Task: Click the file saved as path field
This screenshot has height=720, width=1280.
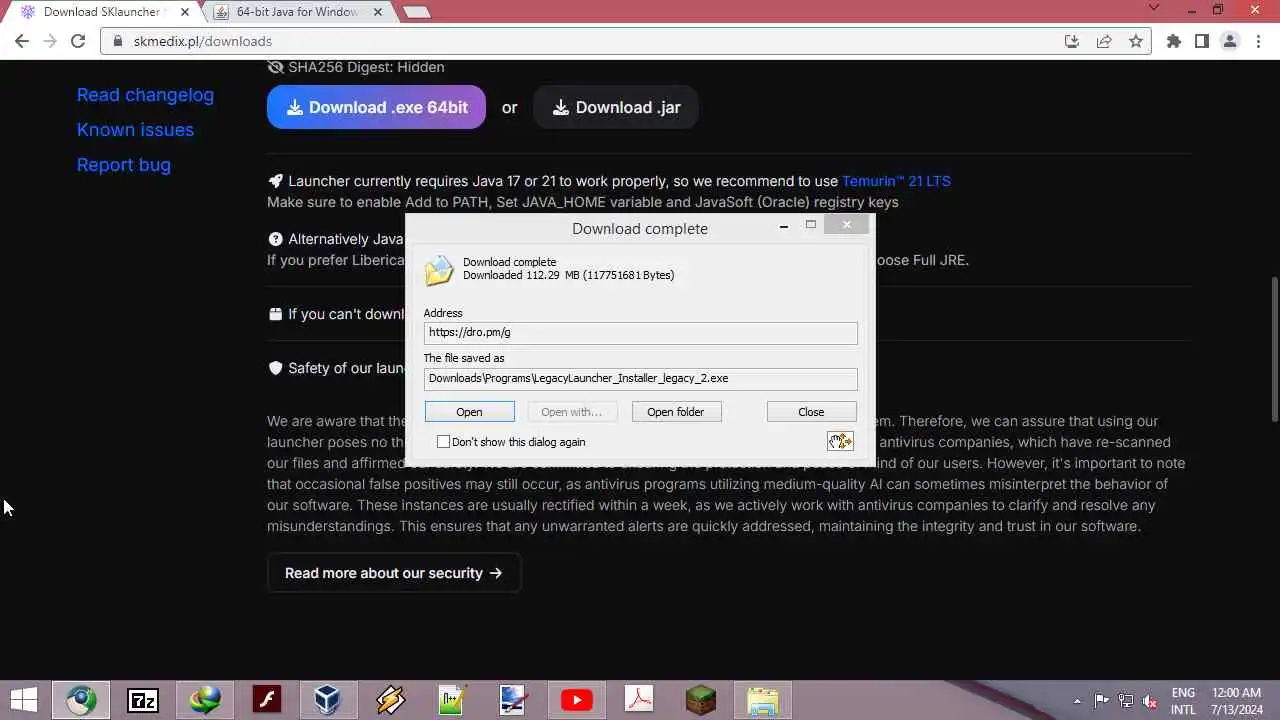Action: coord(640,379)
